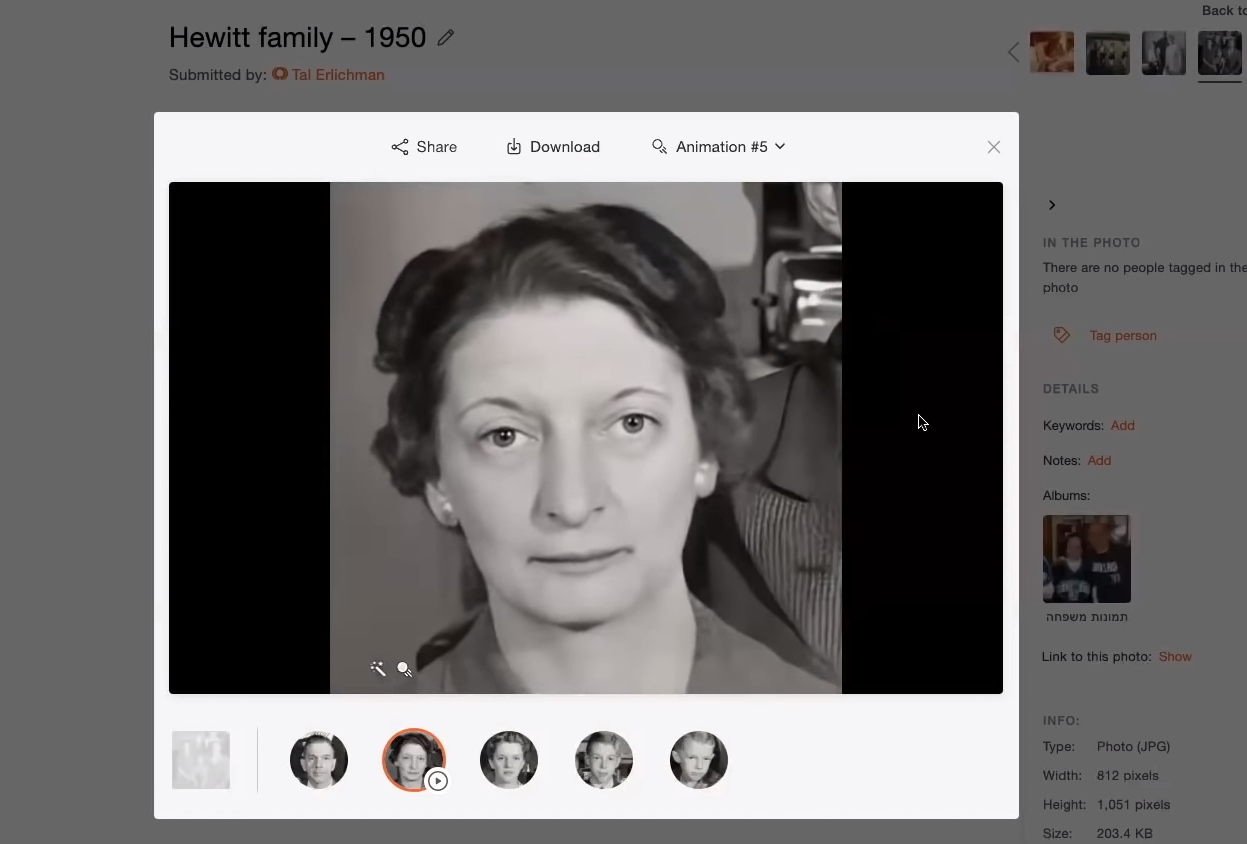Screen dimensions: 1247x844
Task: Play animation on the selected face thumbnail
Action: (438, 781)
